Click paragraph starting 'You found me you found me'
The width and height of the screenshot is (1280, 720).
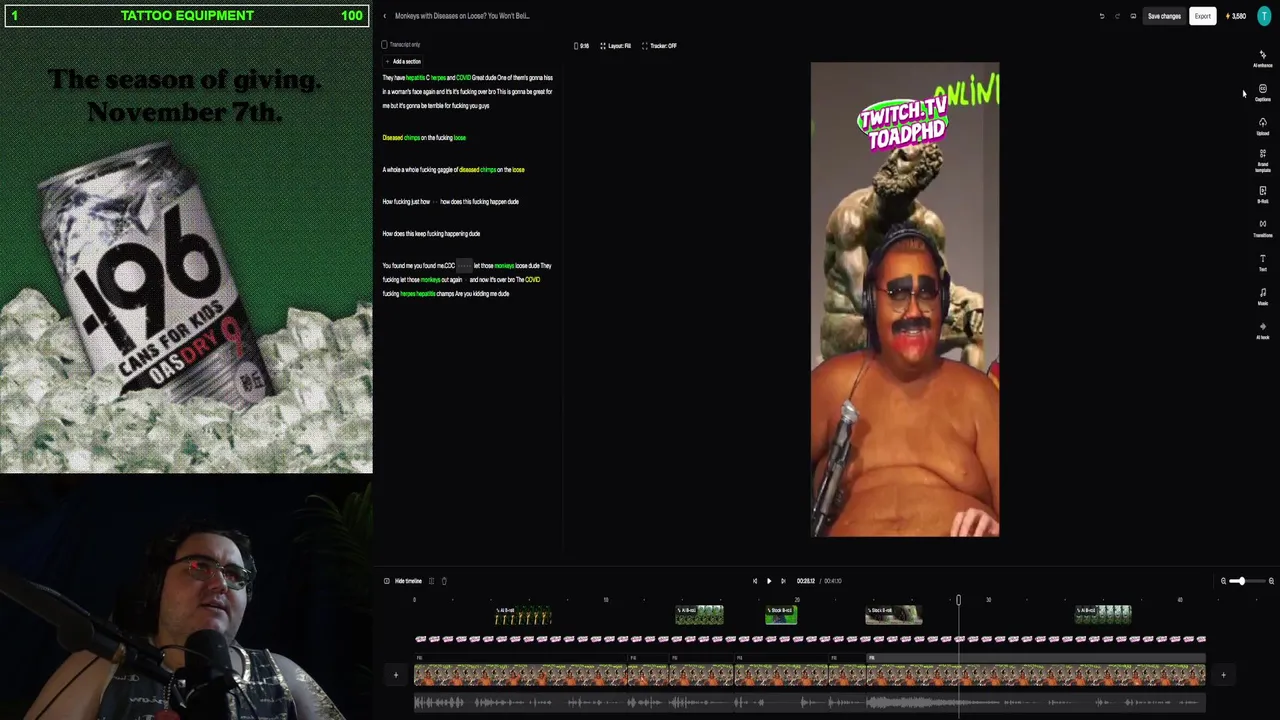coord(467,280)
